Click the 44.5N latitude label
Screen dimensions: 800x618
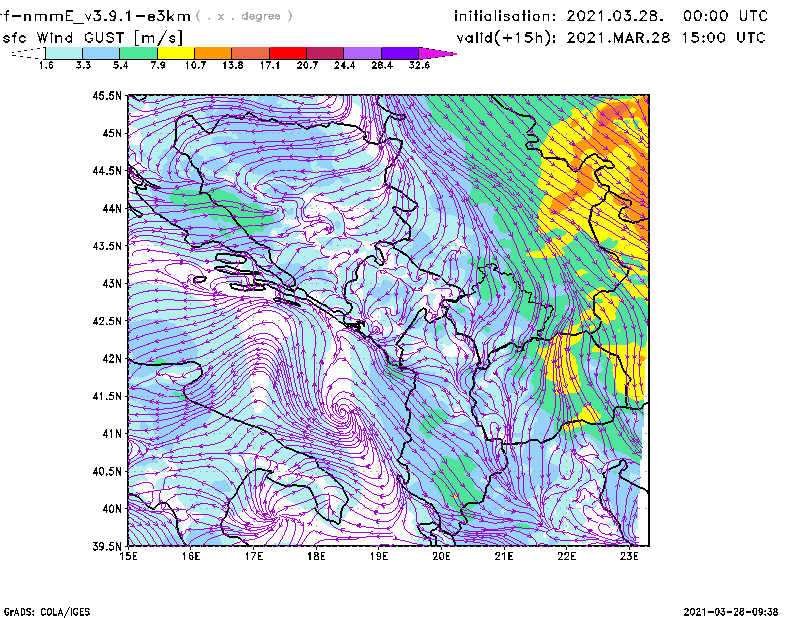tap(107, 170)
